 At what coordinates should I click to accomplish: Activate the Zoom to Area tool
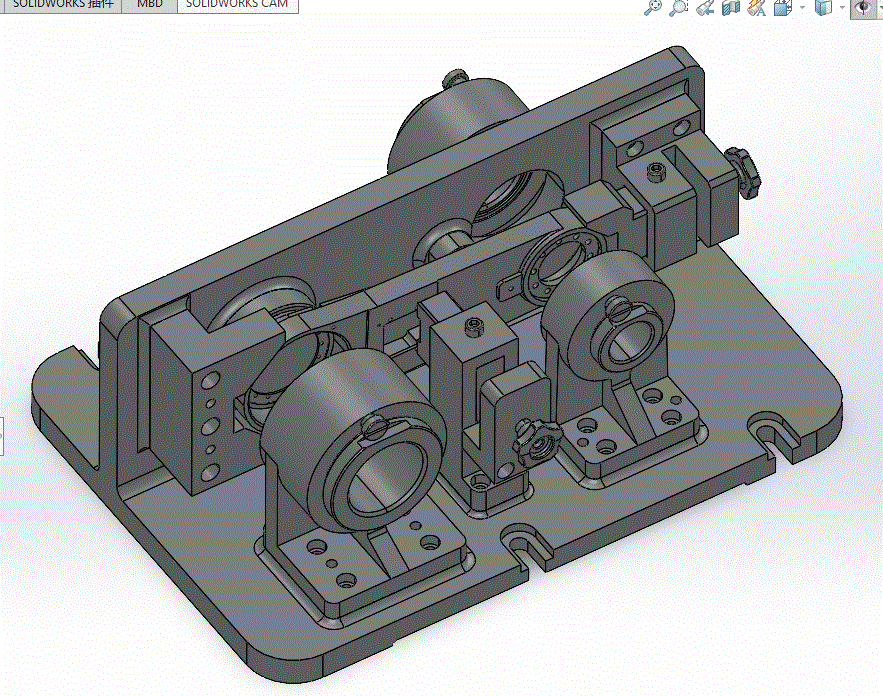coord(679,7)
